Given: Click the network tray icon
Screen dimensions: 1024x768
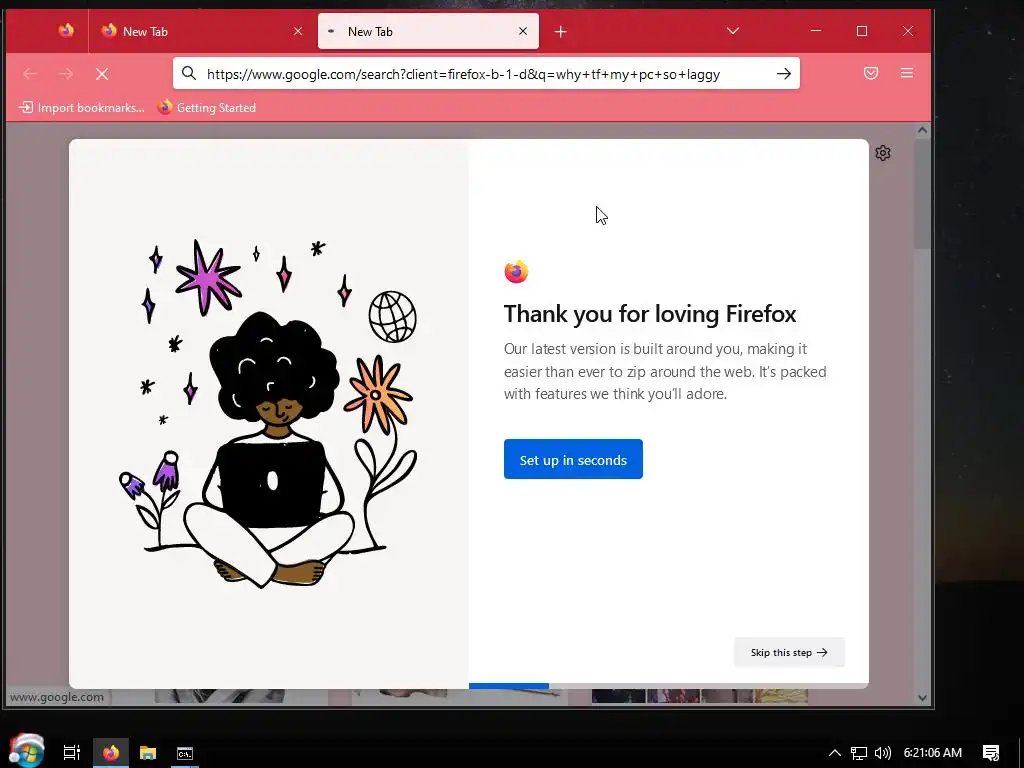Looking at the screenshot, I should (x=859, y=753).
